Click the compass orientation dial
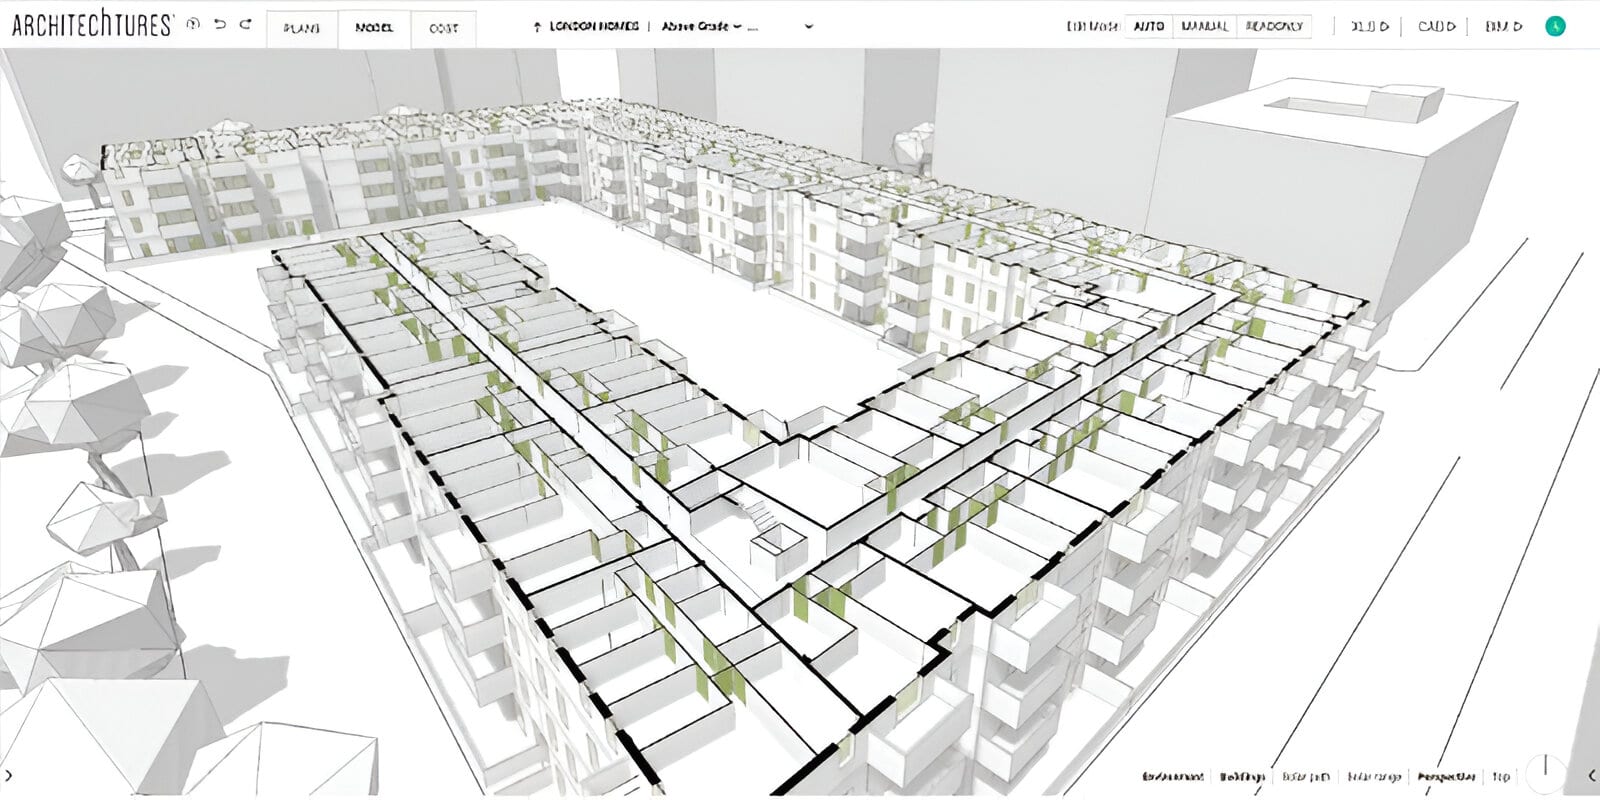This screenshot has height=800, width=1600. pos(1546,772)
